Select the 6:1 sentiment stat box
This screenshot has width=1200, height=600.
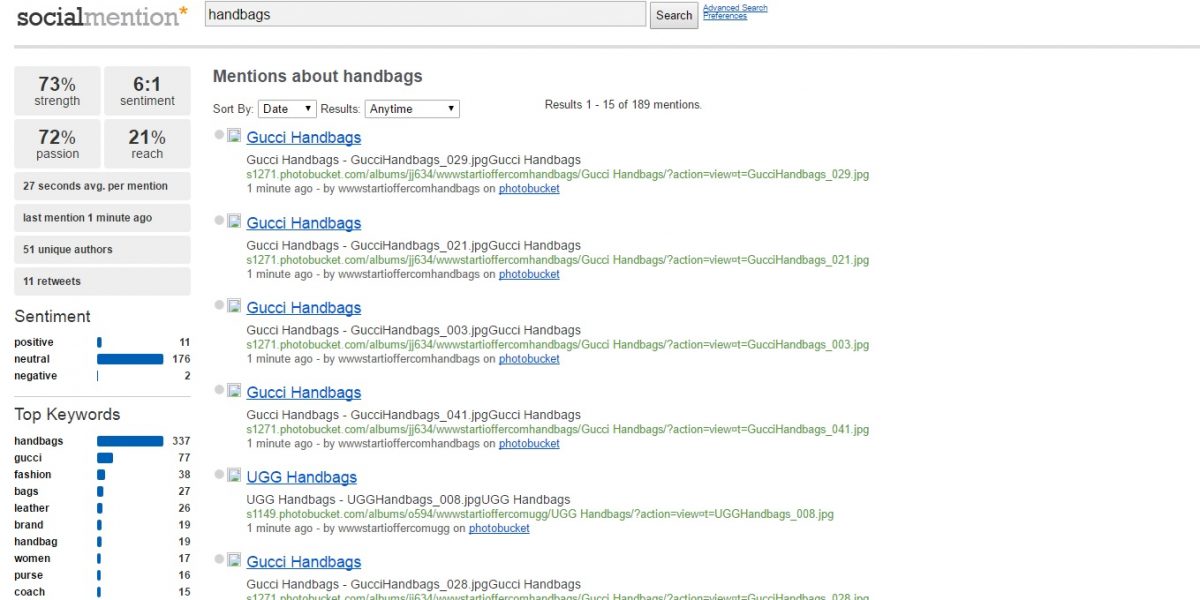point(147,91)
